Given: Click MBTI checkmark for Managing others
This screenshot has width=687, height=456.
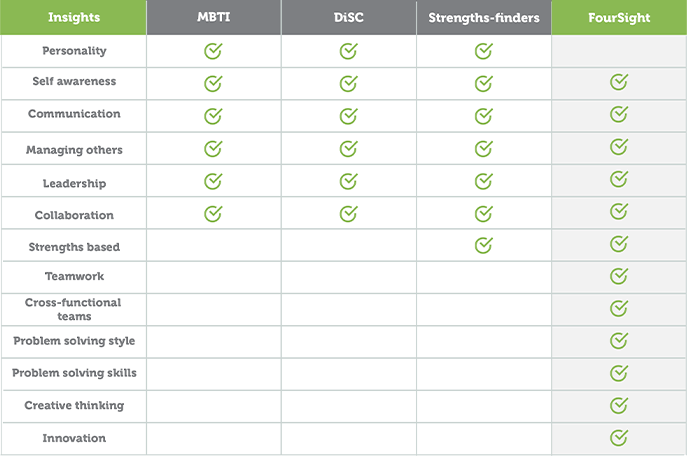Looking at the screenshot, I should pos(213,149).
